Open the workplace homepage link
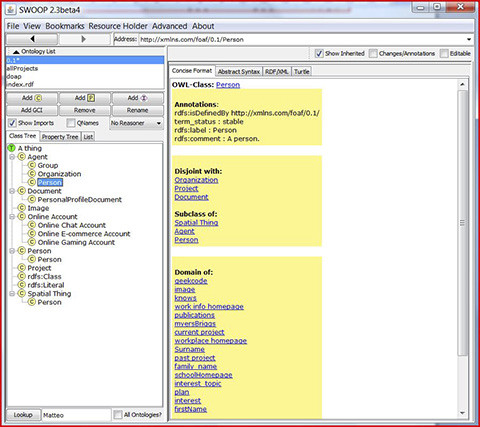 click(x=211, y=341)
